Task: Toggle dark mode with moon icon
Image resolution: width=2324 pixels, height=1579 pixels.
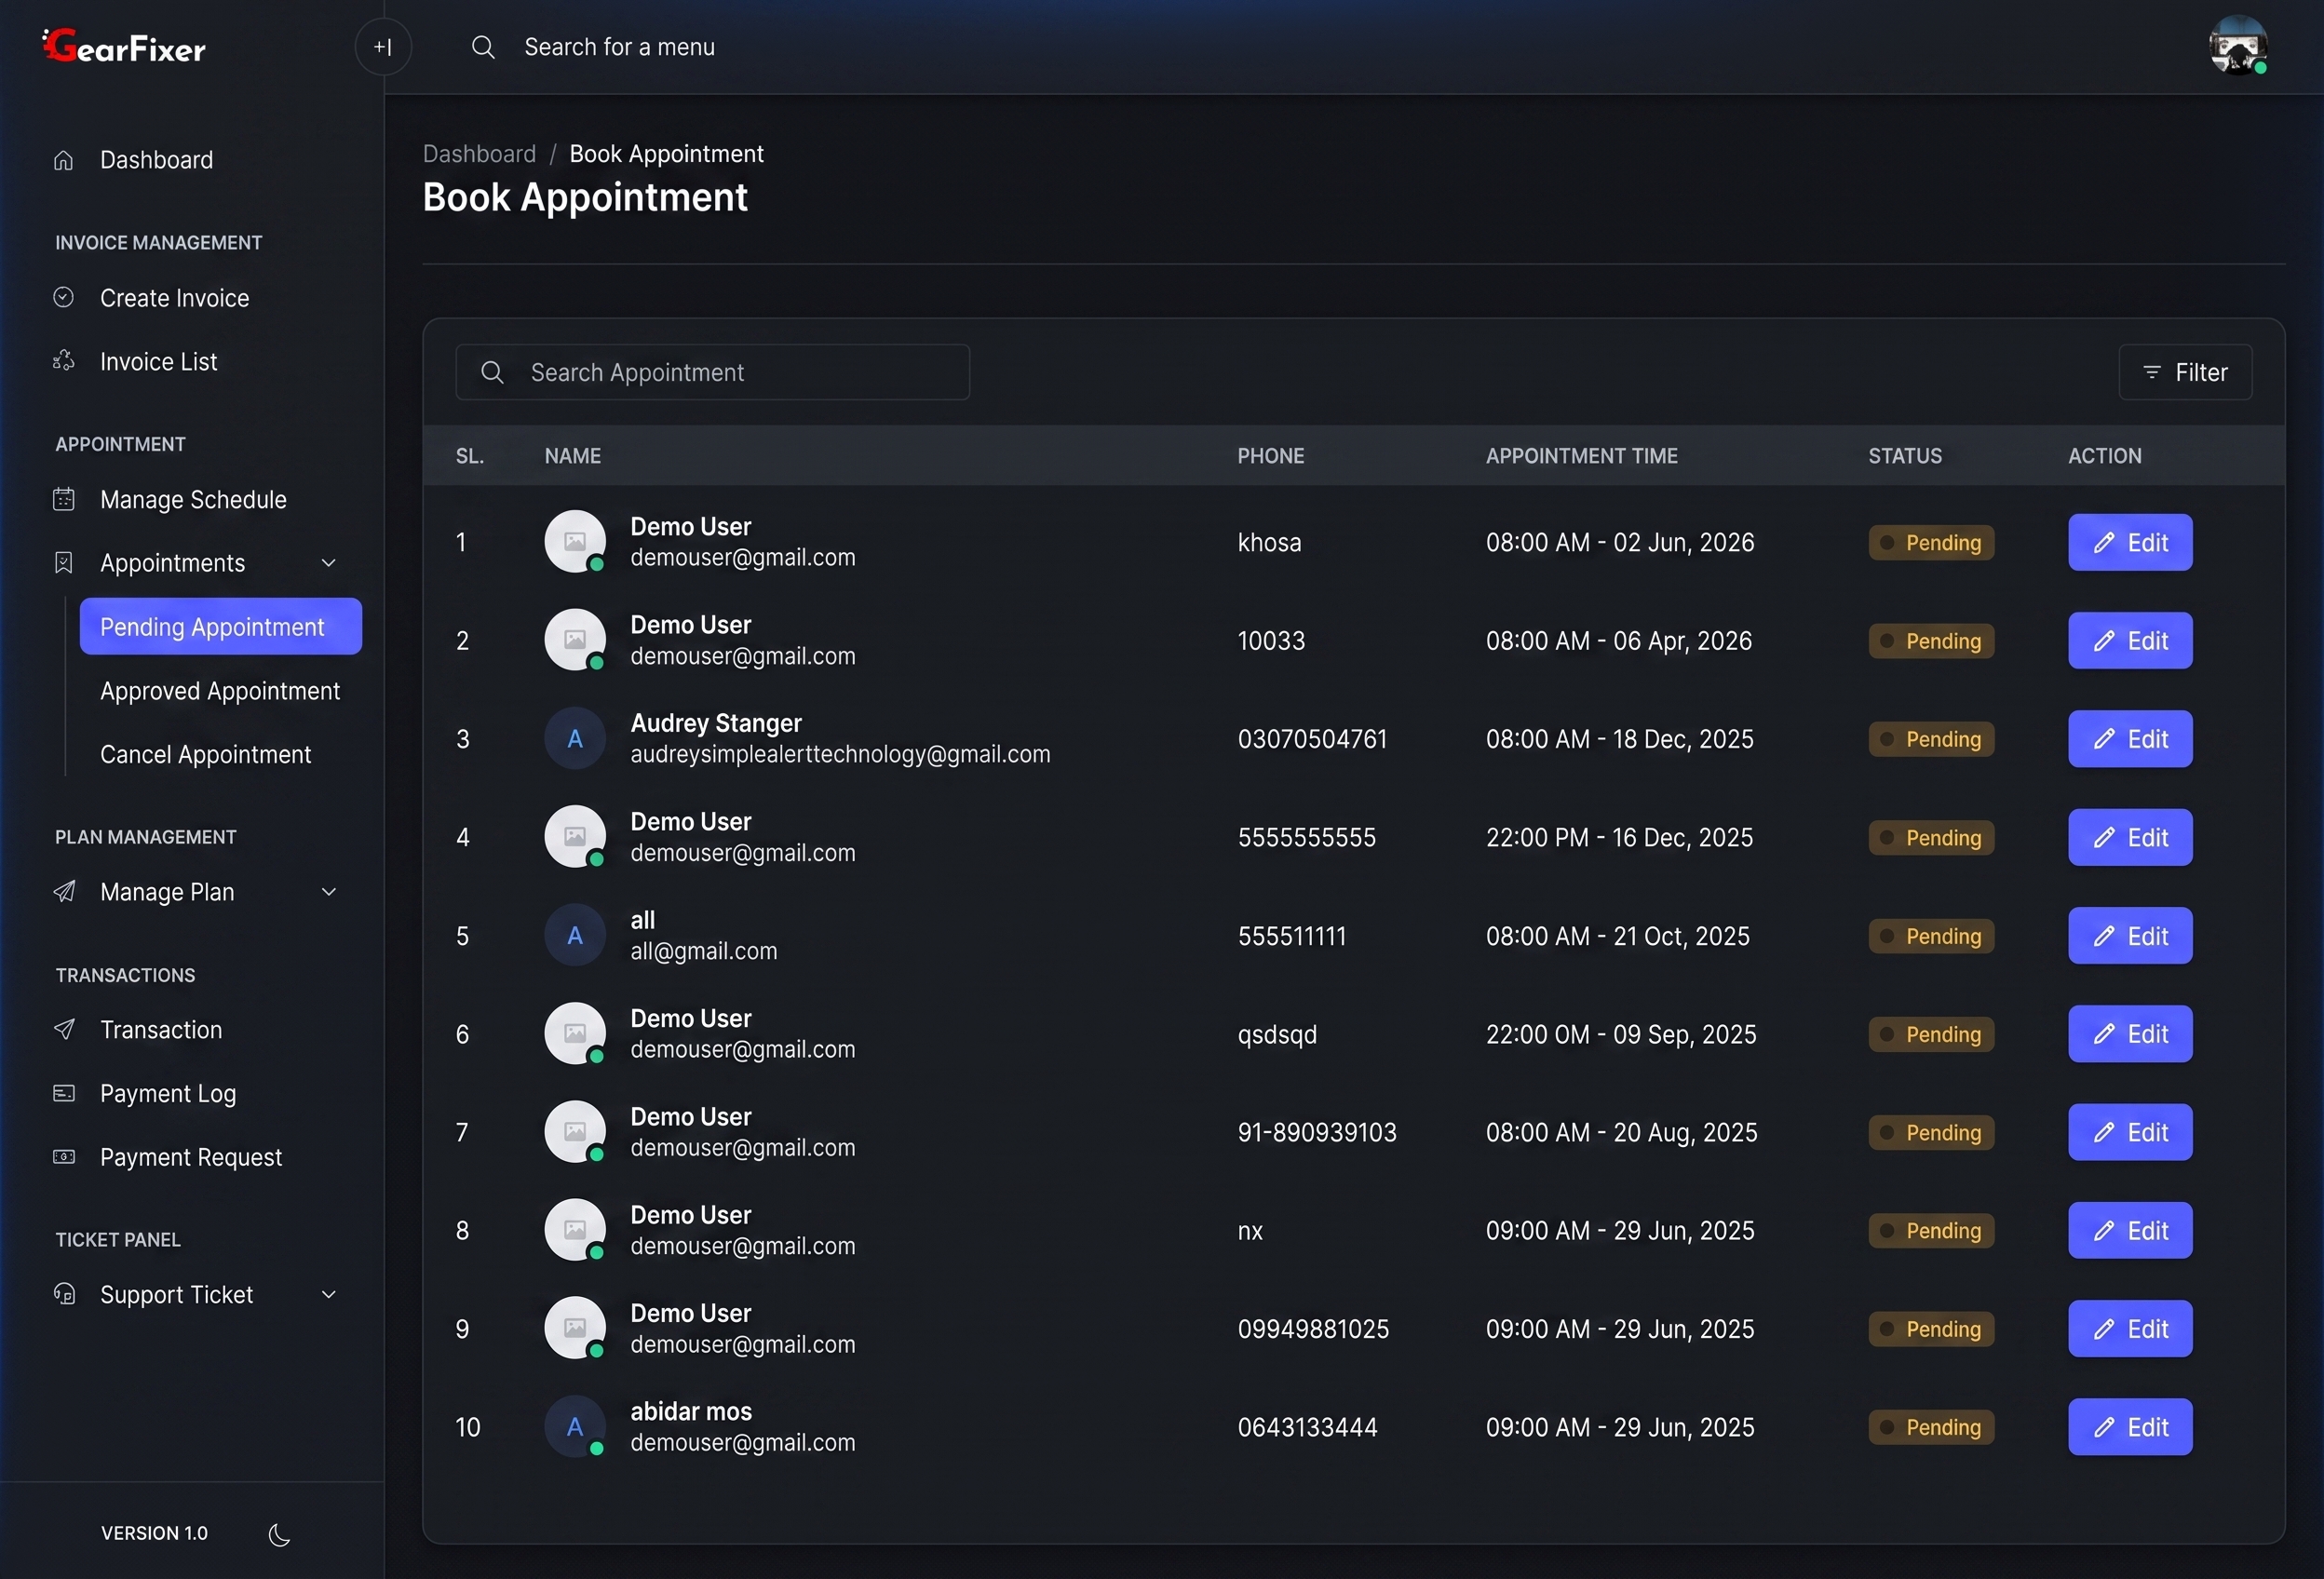Action: [280, 1534]
